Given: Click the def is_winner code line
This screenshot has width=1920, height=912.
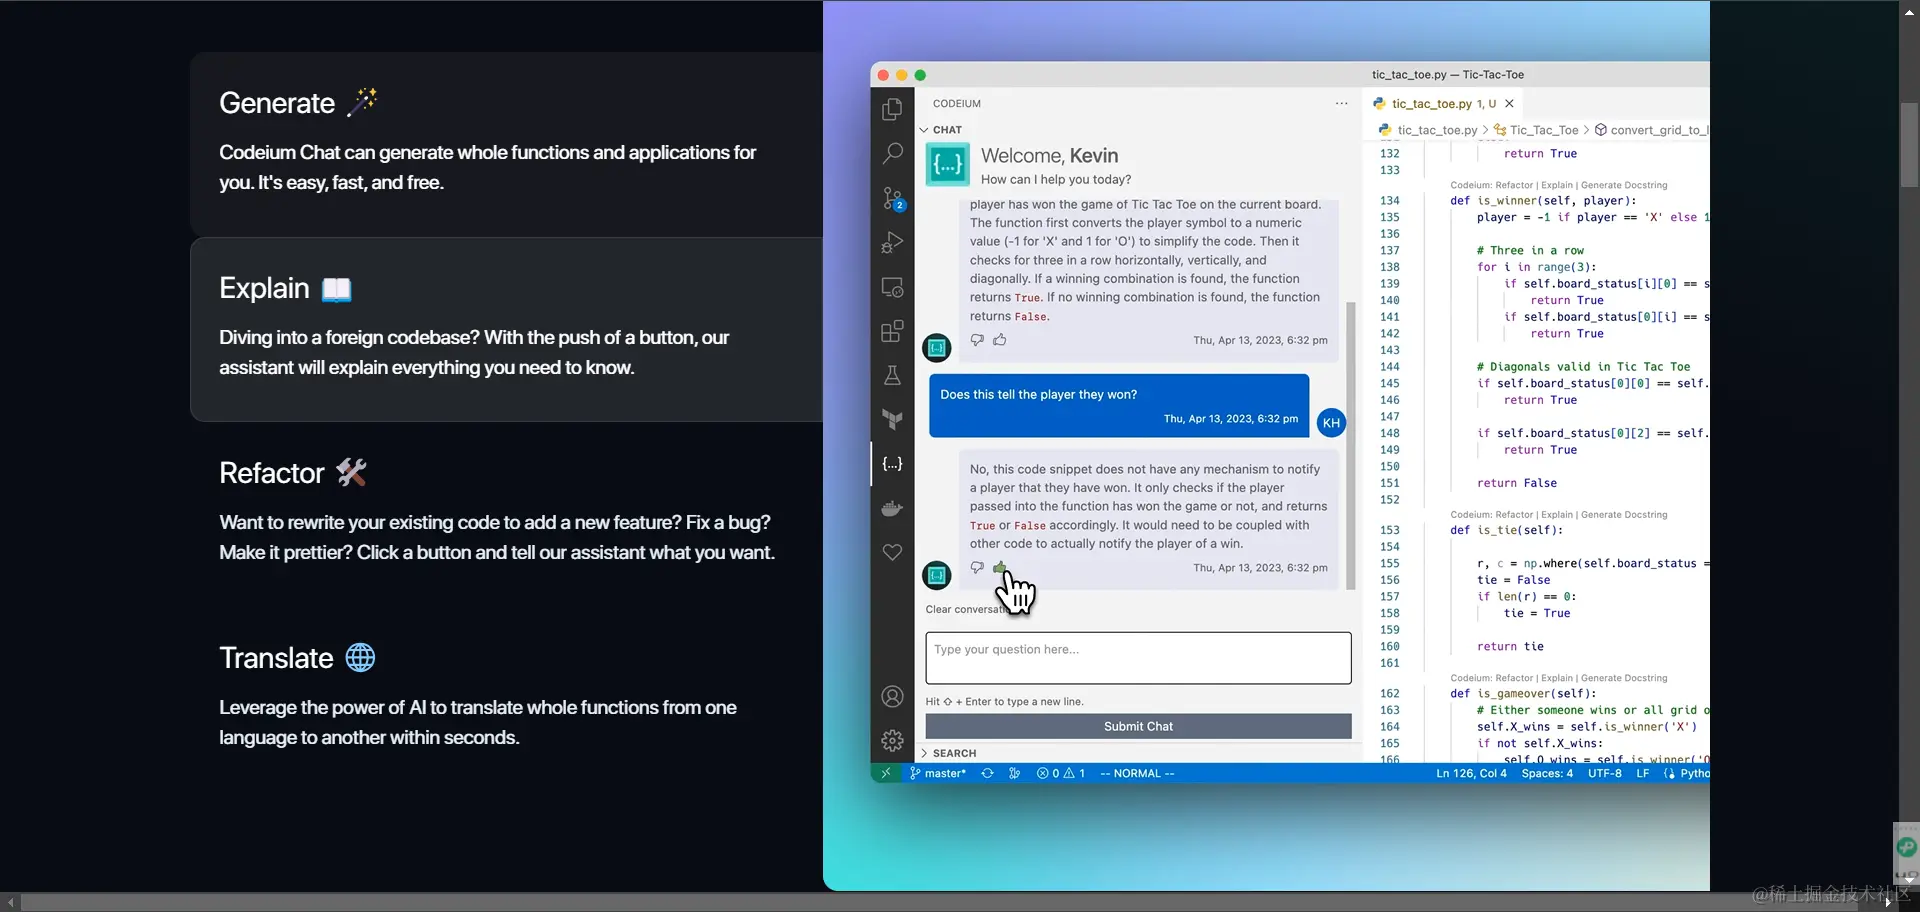Looking at the screenshot, I should click(x=1543, y=201).
